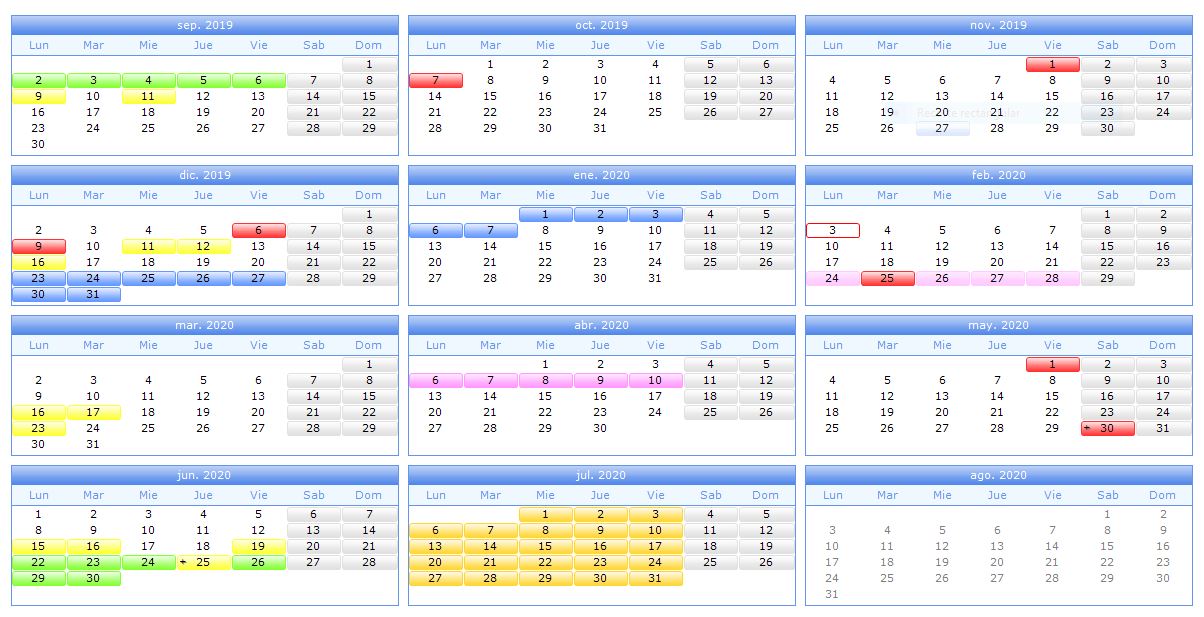Select the green day 26 in June 2020

click(x=258, y=562)
